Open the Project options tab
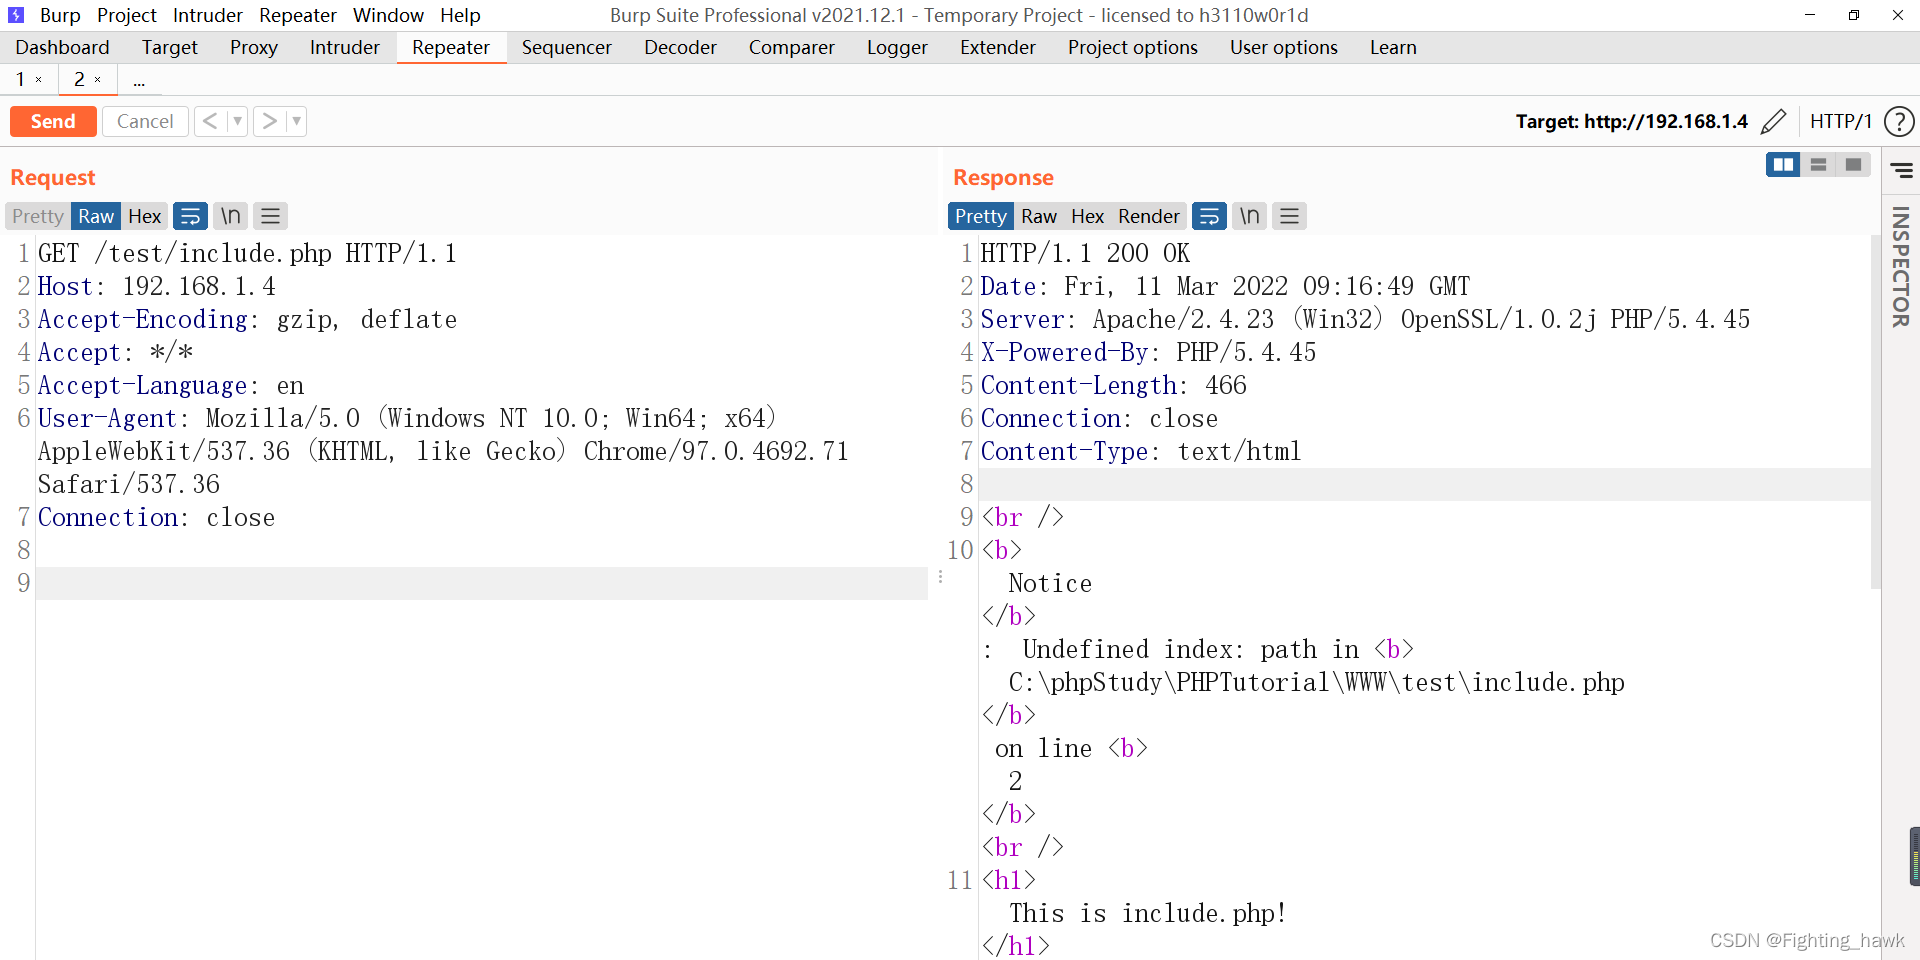Viewport: 1920px width, 960px height. click(x=1133, y=47)
